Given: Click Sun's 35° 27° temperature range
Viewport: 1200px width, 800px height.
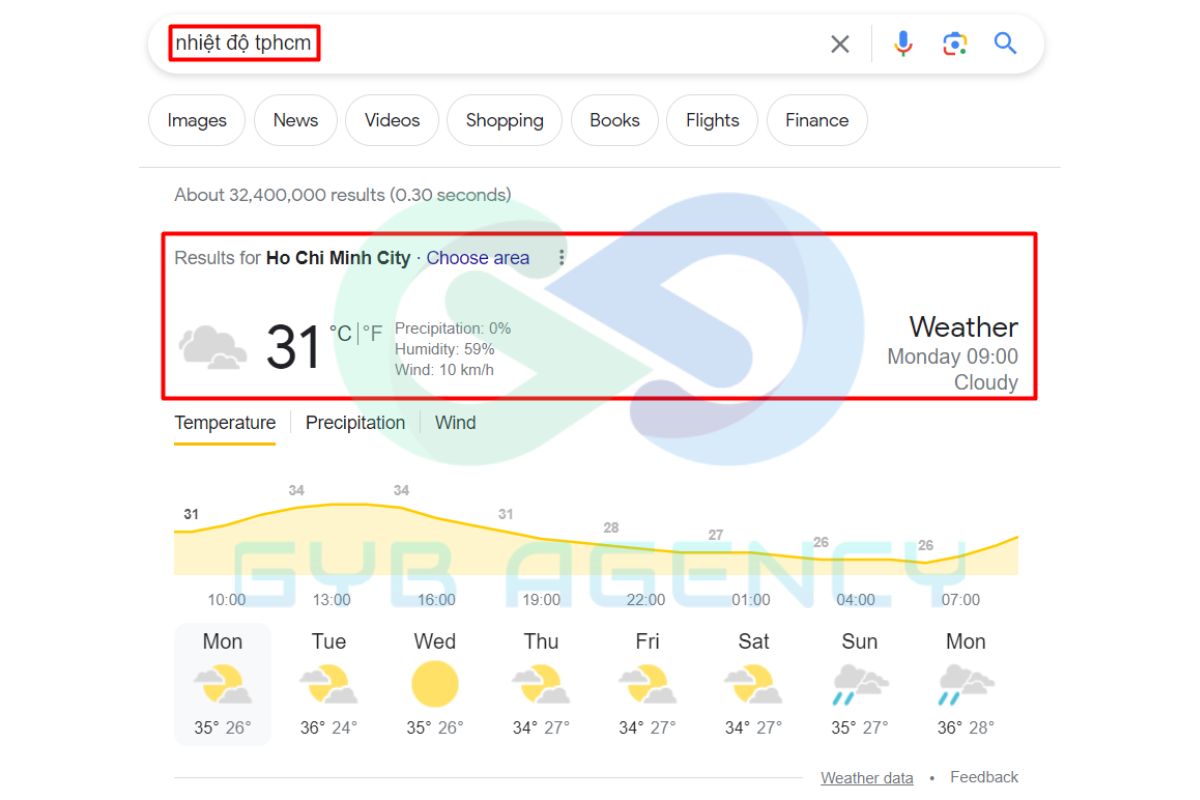Looking at the screenshot, I should [860, 728].
